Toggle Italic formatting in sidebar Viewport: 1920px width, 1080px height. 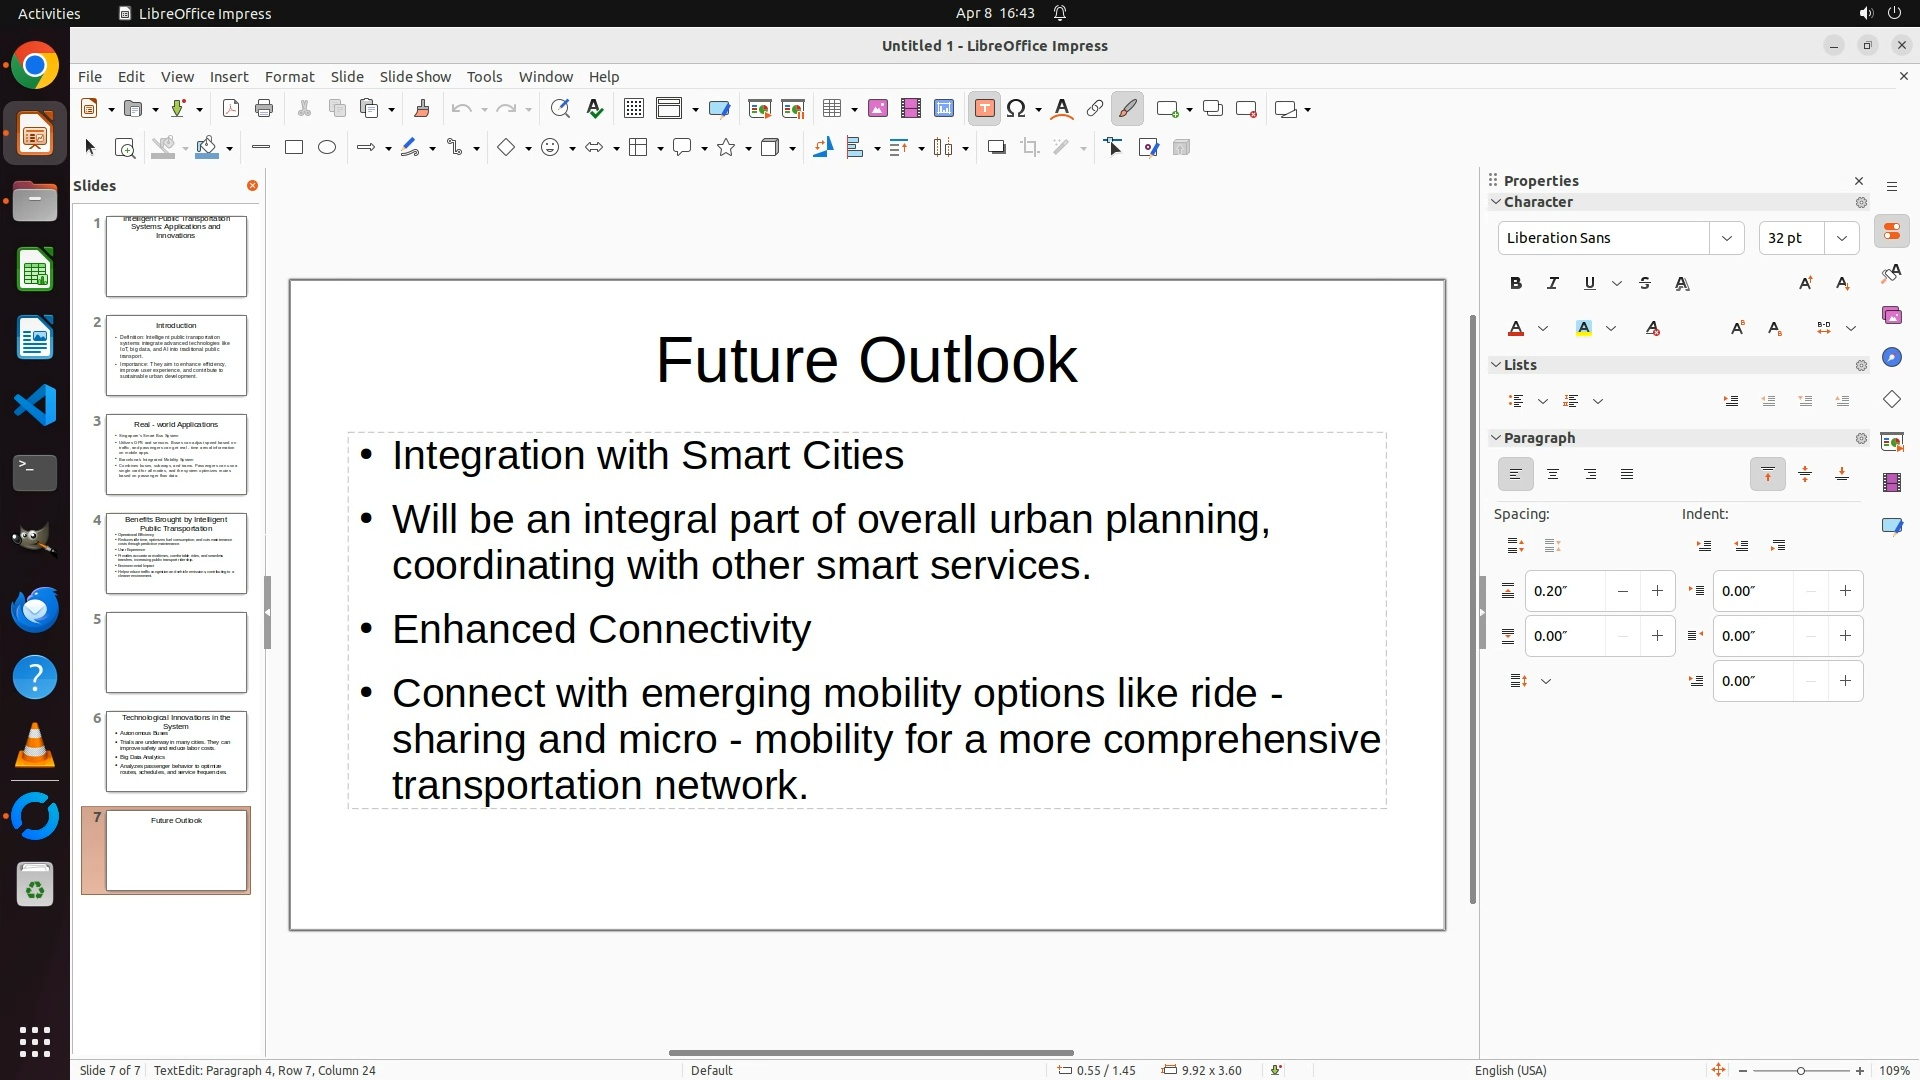(x=1553, y=283)
